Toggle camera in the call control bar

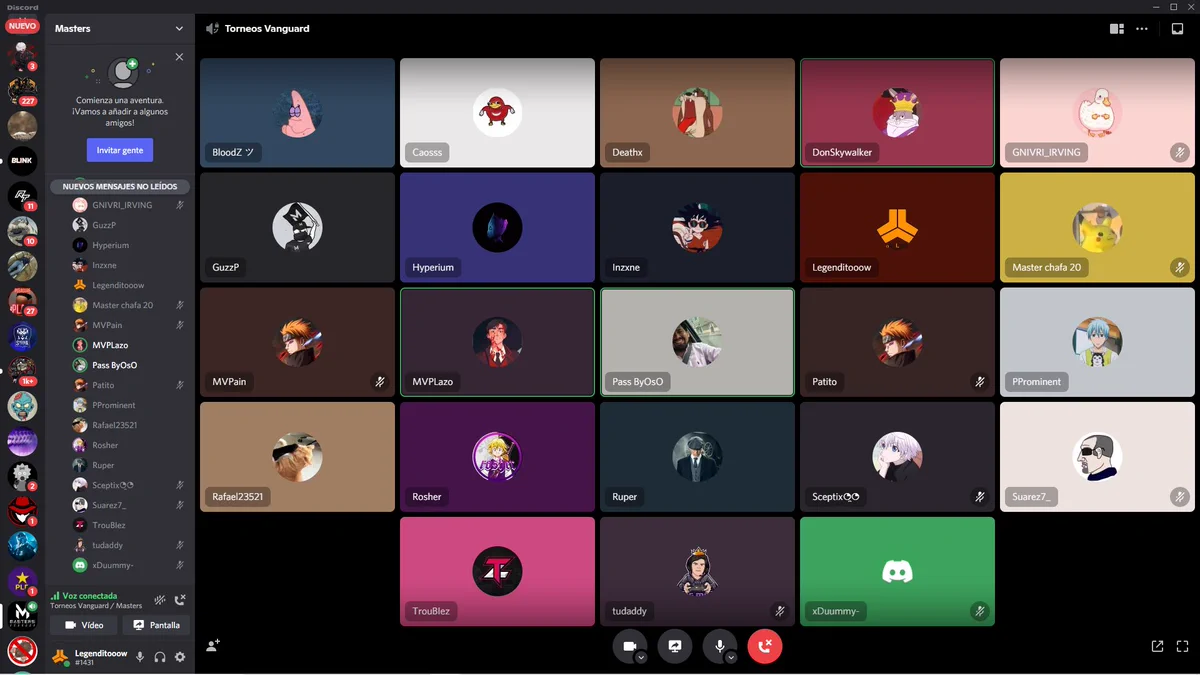point(629,646)
